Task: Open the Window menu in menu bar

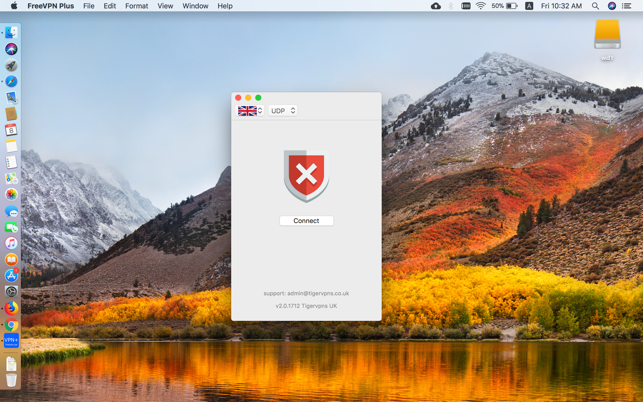Action: 195,6
